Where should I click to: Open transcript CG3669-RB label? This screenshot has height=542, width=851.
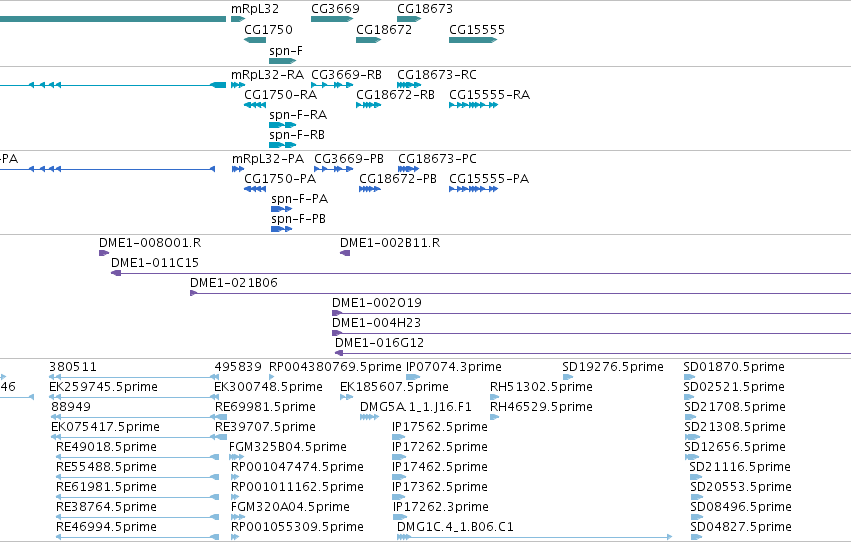click(346, 75)
